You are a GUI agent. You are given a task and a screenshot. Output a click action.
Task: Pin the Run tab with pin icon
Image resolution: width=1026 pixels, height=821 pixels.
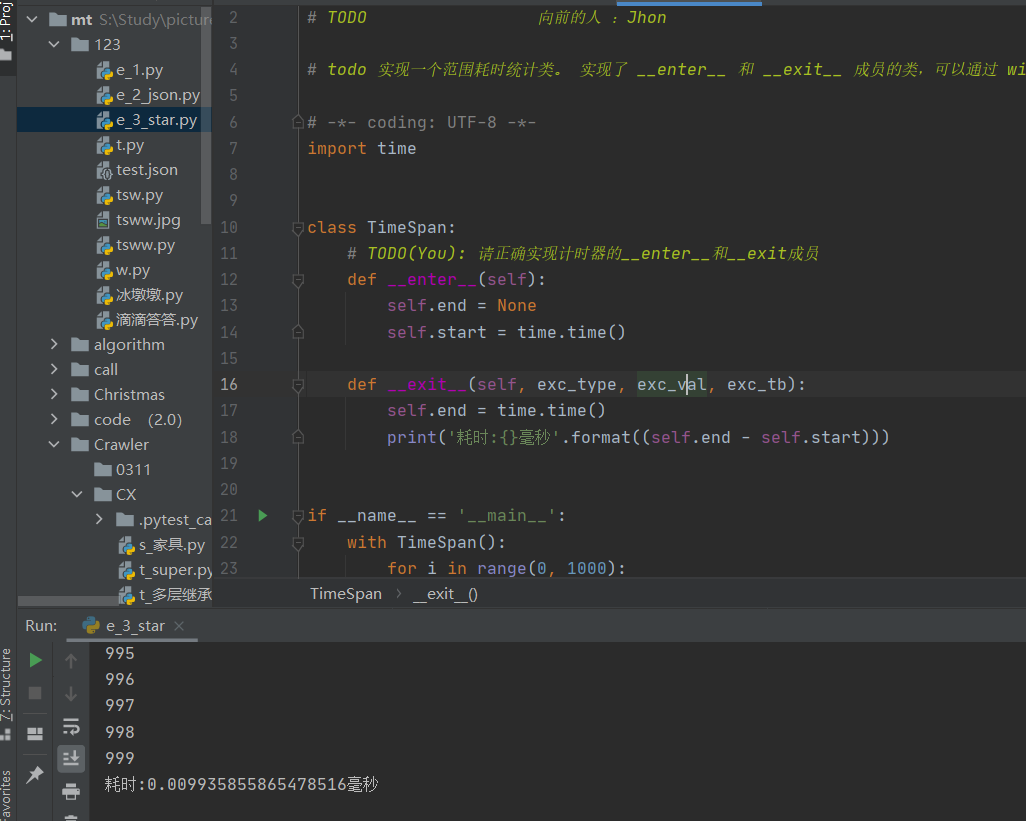click(35, 775)
